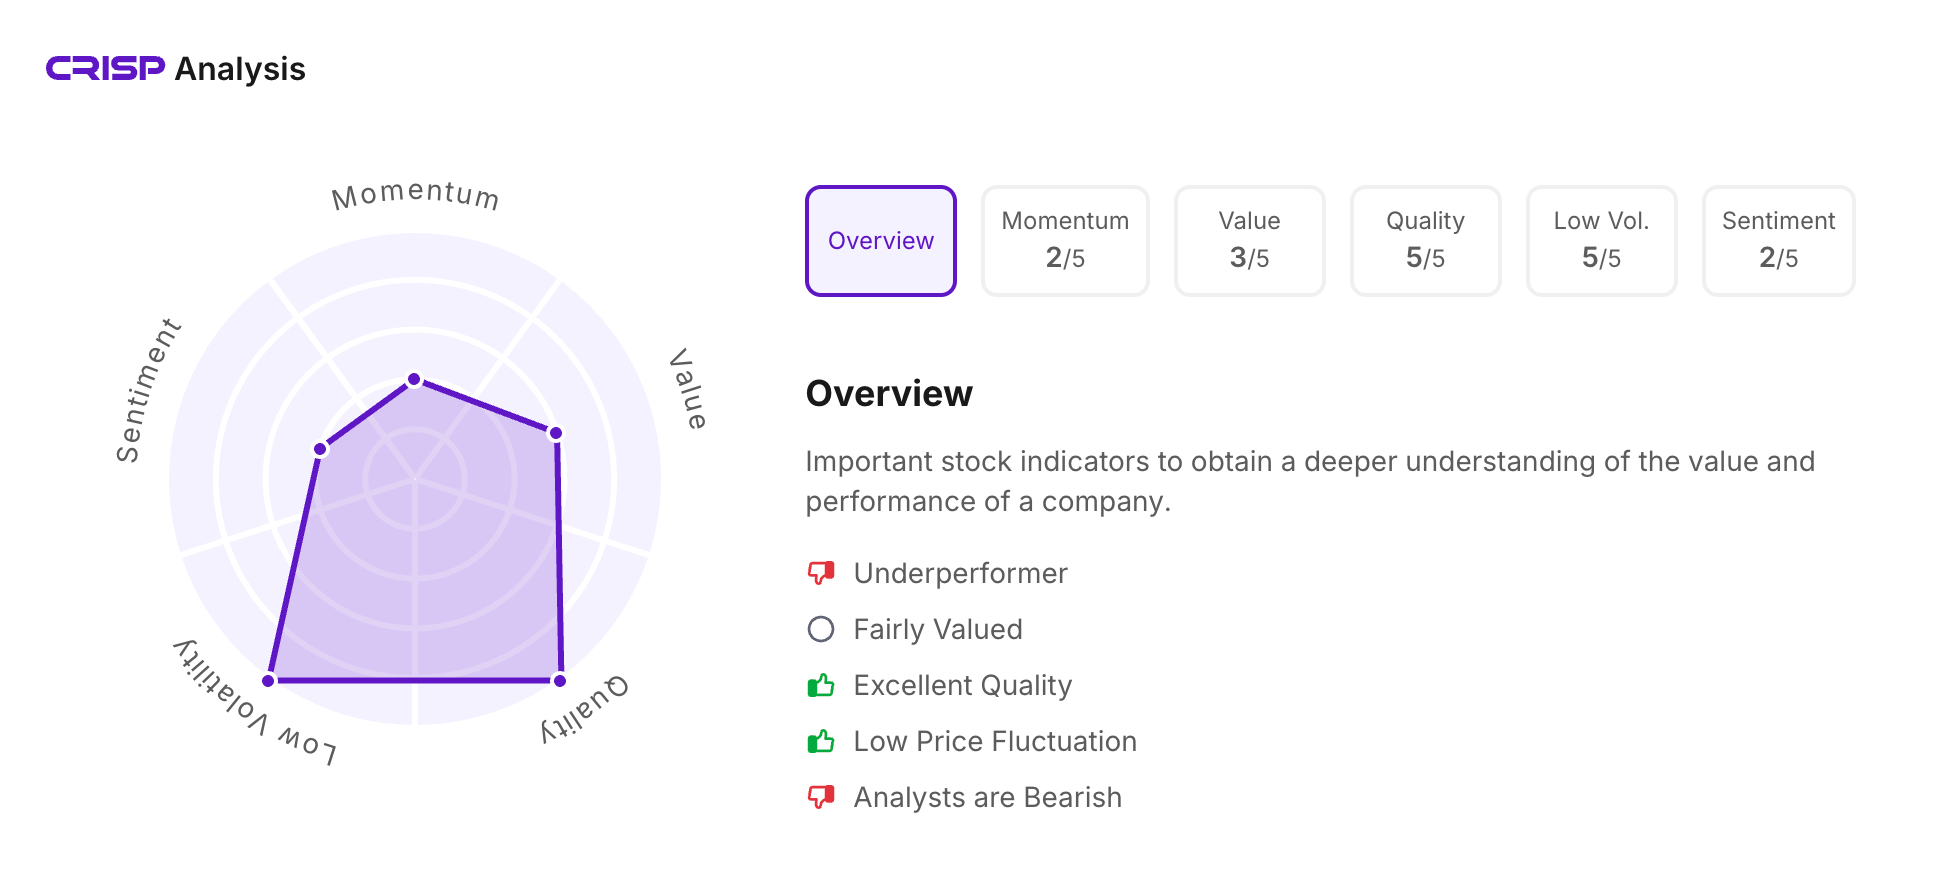
Task: Open the Quality 5/5 tab
Action: point(1425,241)
